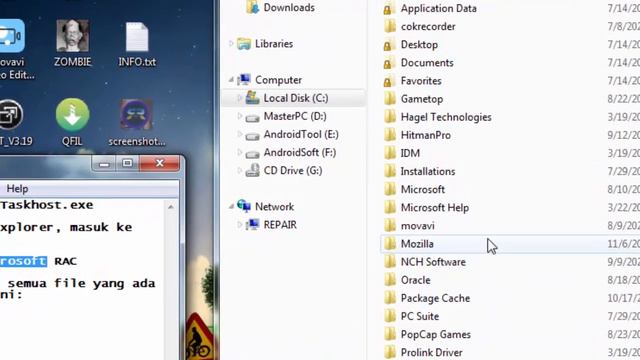Select the movavi folder name

click(x=417, y=226)
